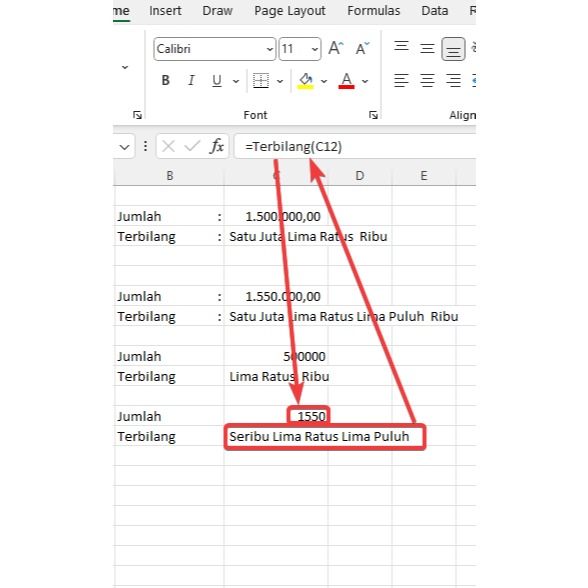Apply the red Font Color
This screenshot has height=588, width=588.
[346, 81]
